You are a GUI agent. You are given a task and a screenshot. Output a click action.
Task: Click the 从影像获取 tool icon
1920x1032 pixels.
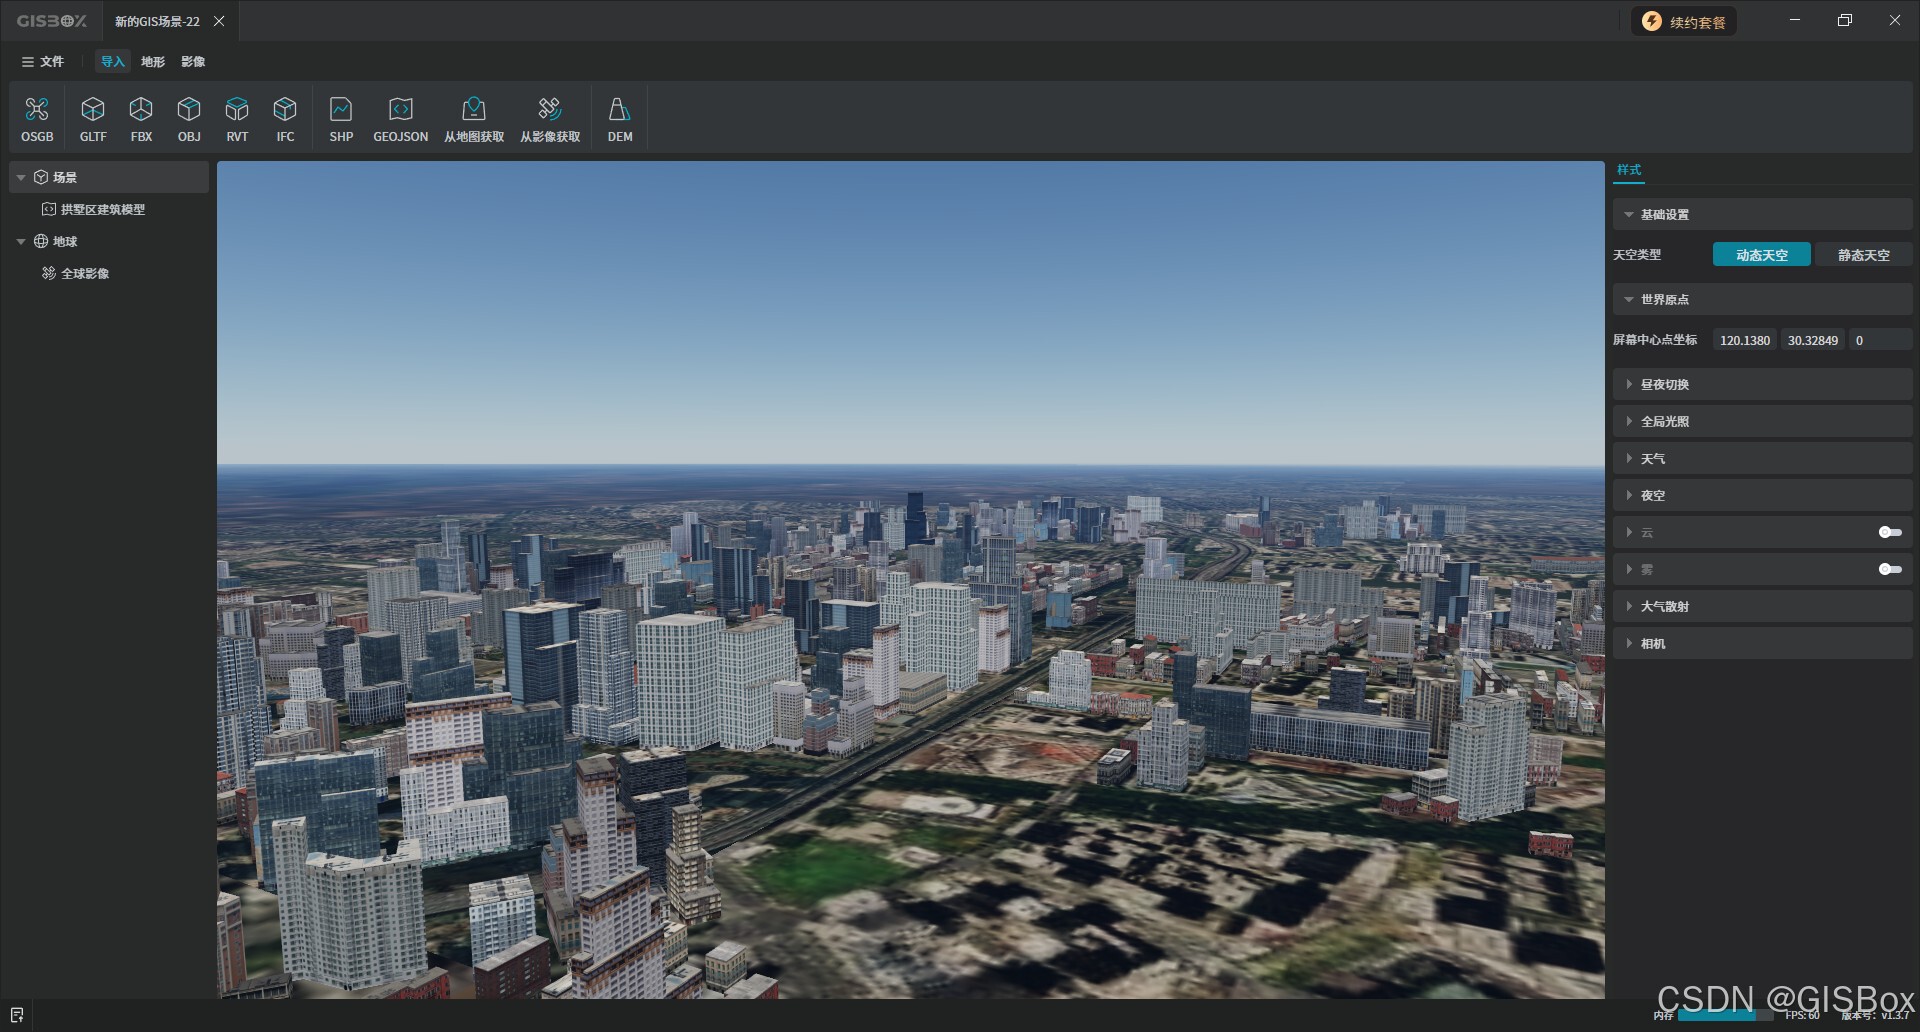[x=550, y=108]
